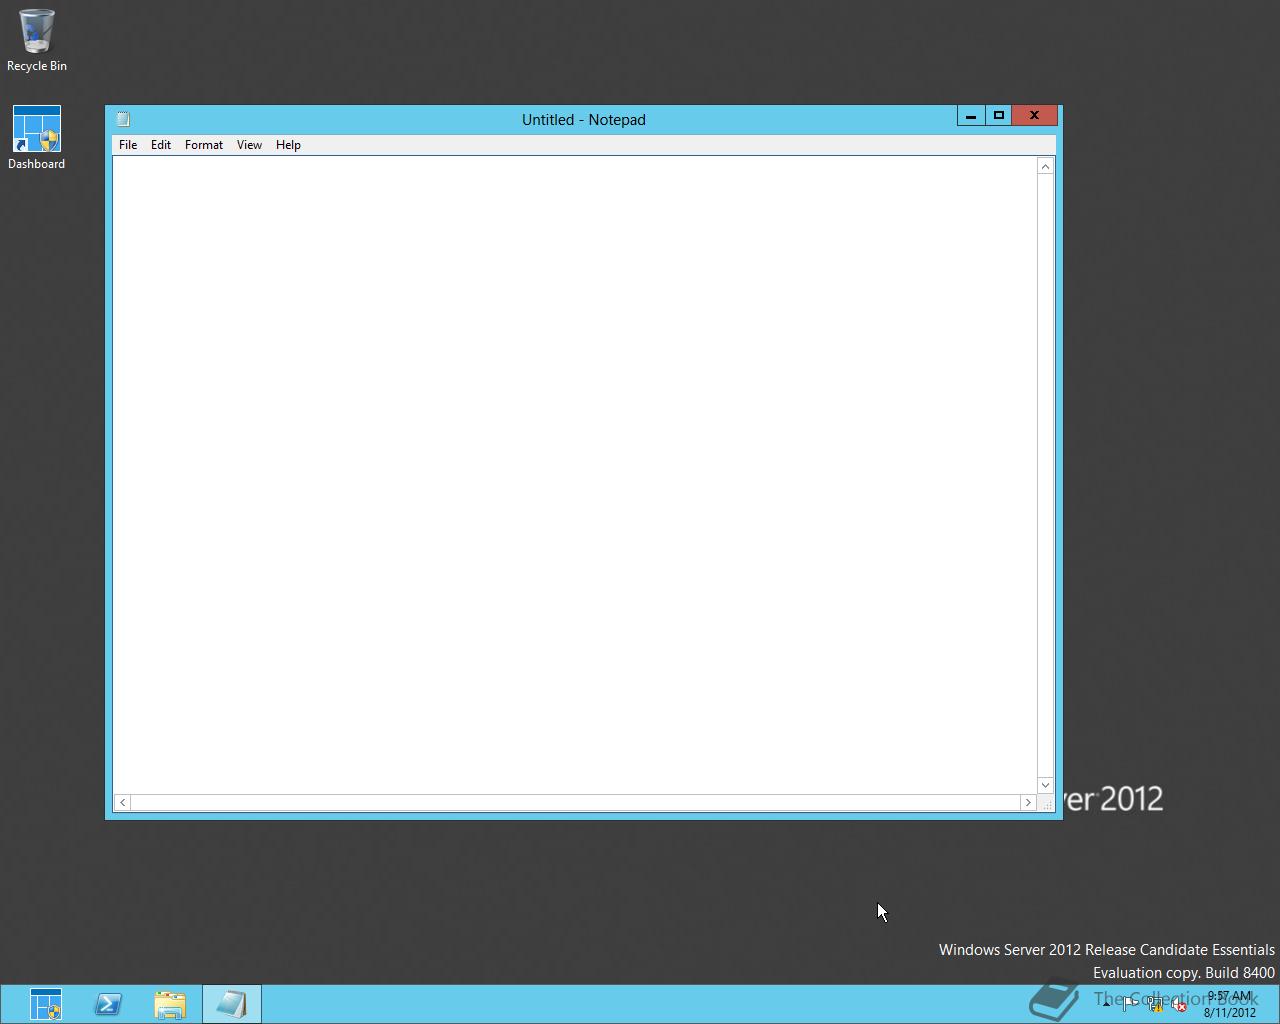Click the volume speaker tray icon
This screenshot has width=1280, height=1024.
[1180, 1004]
